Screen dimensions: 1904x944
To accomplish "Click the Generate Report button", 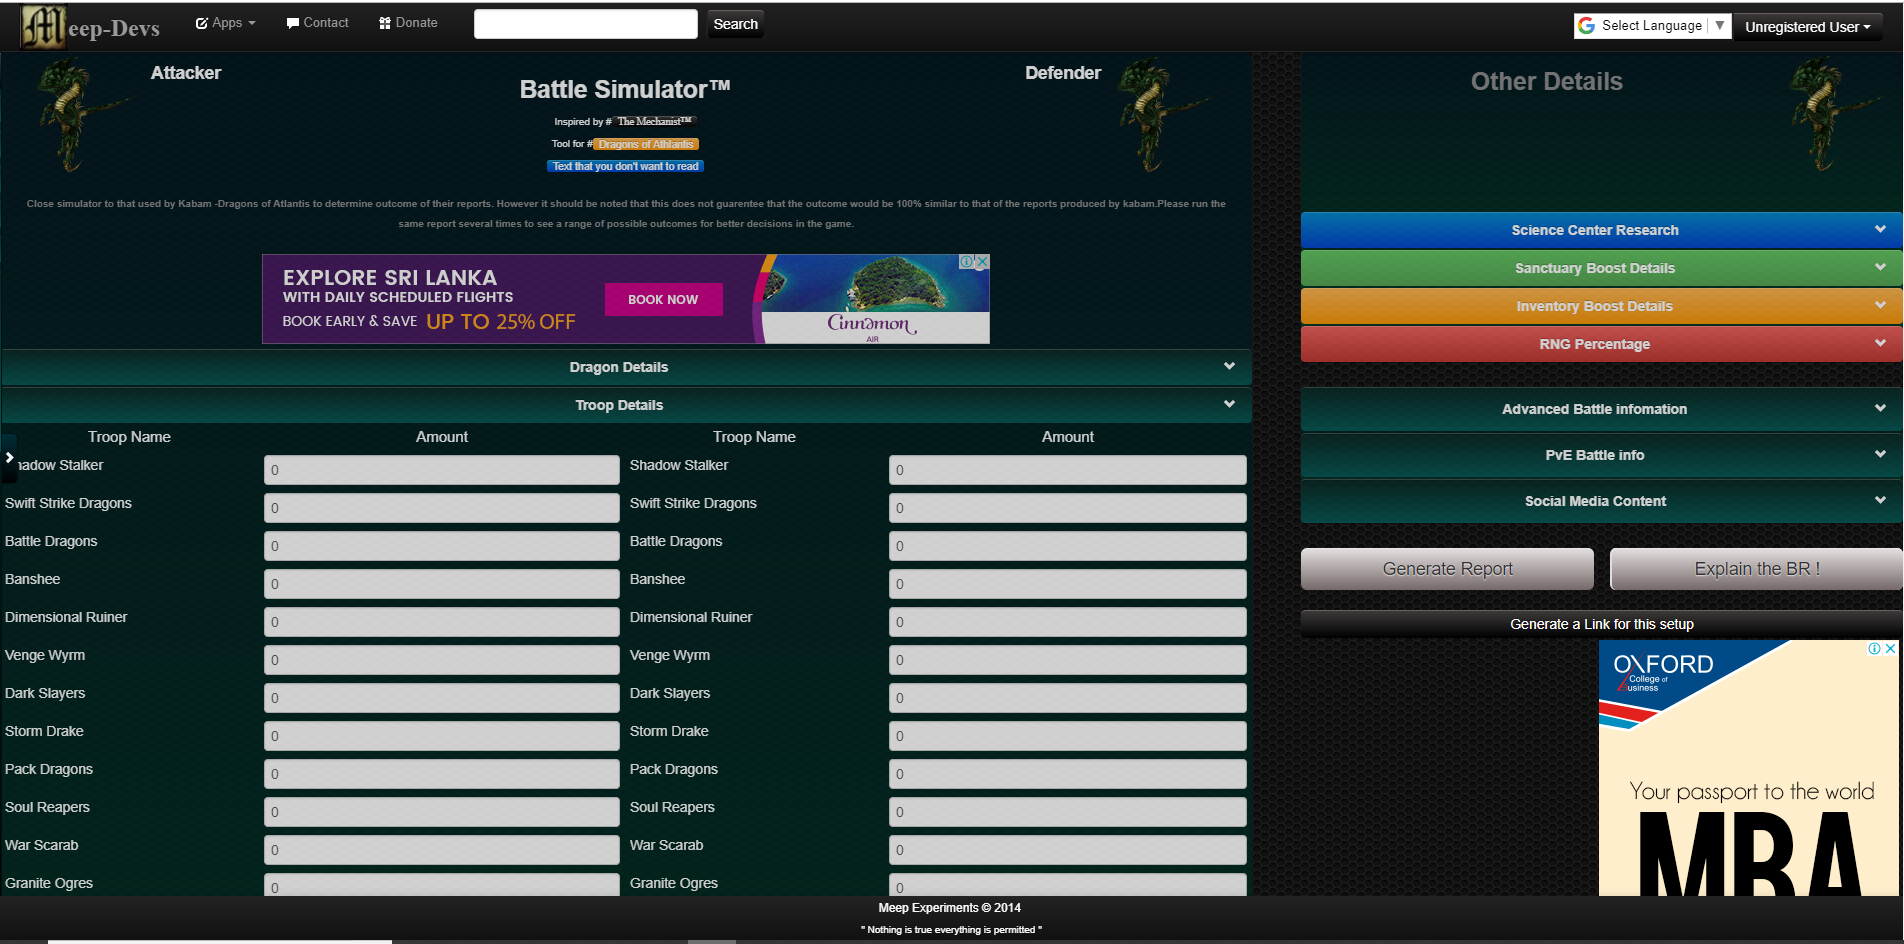I will [1447, 569].
